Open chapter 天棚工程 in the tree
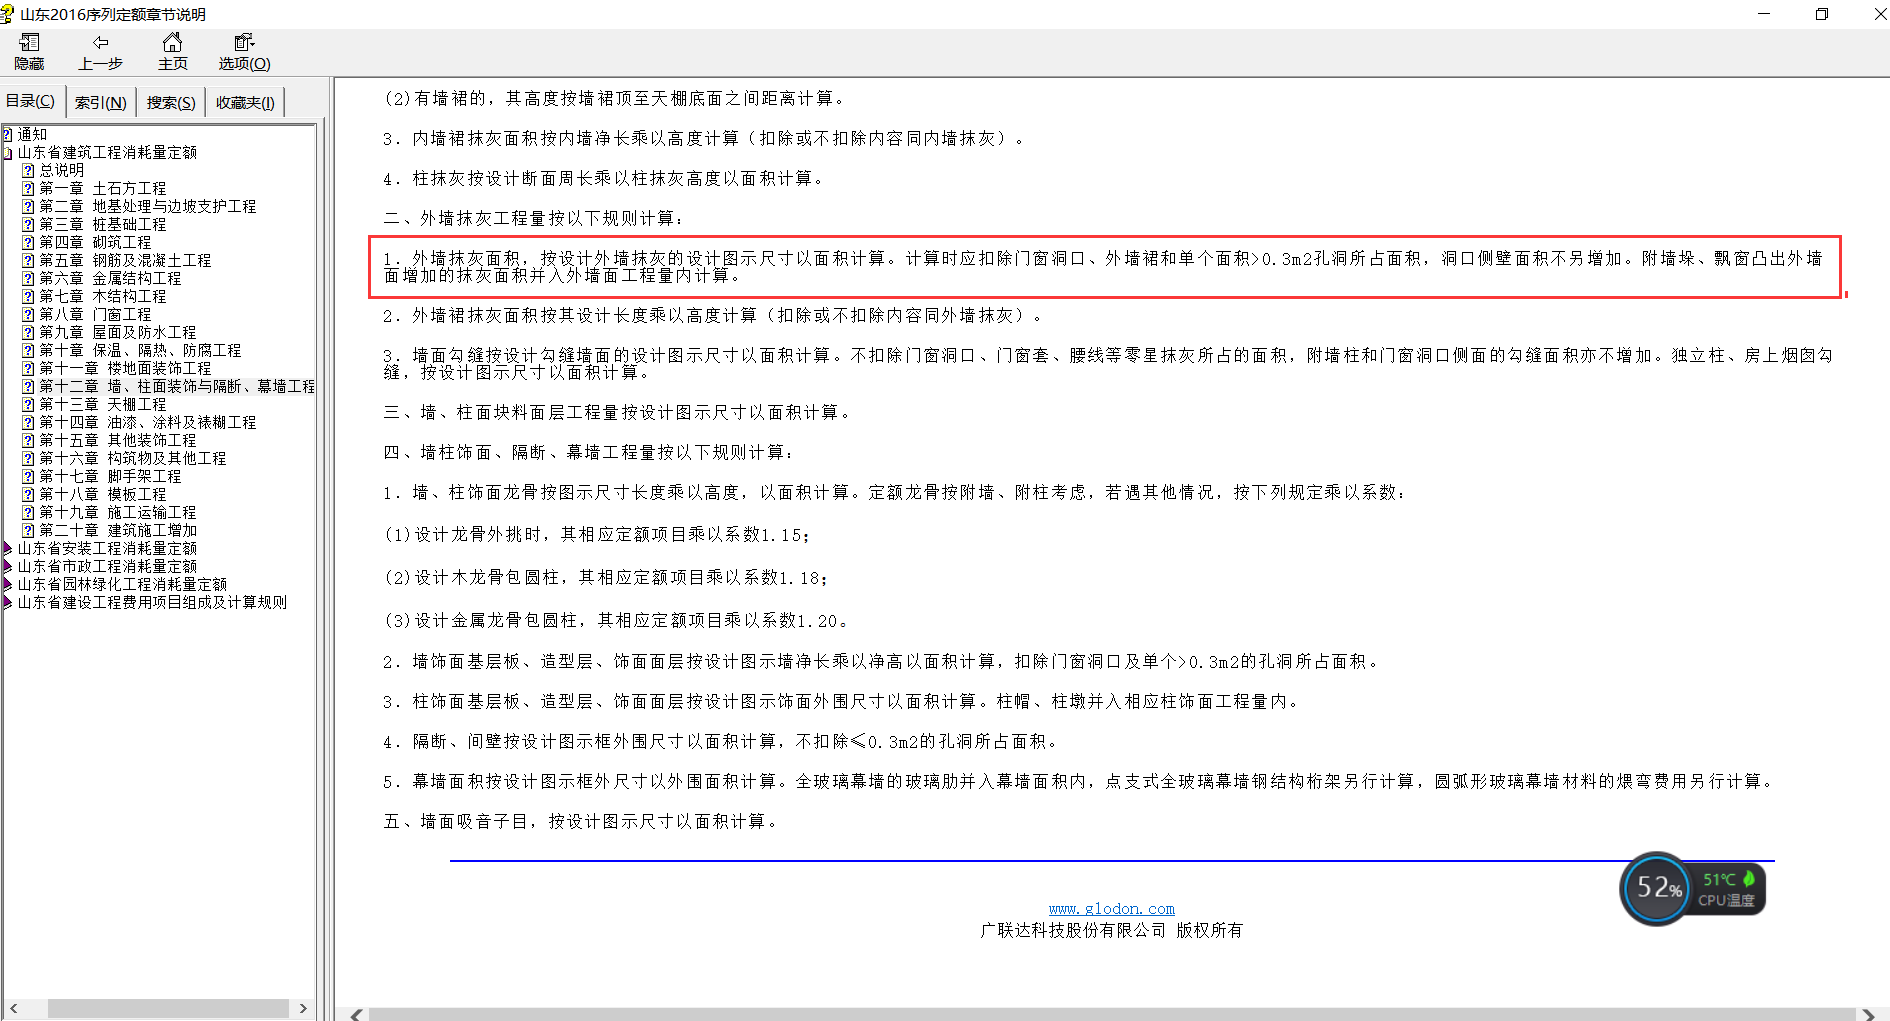1890x1021 pixels. click(x=103, y=404)
